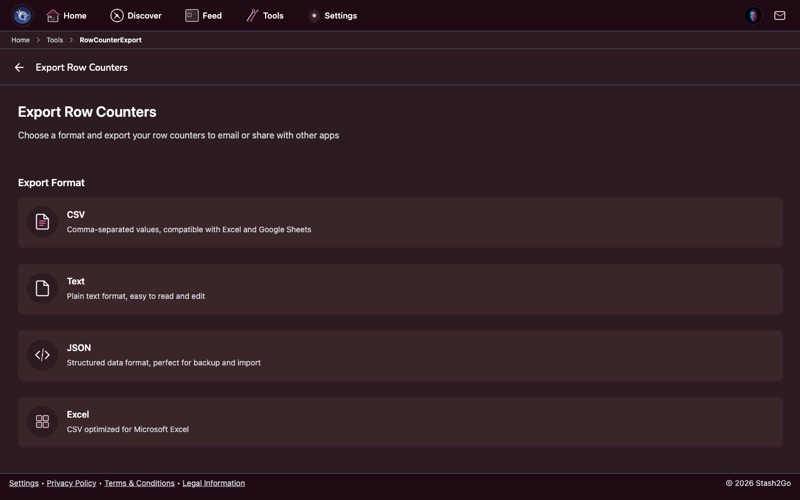Go to the Home tab
Image resolution: width=800 pixels, height=500 pixels.
point(66,16)
